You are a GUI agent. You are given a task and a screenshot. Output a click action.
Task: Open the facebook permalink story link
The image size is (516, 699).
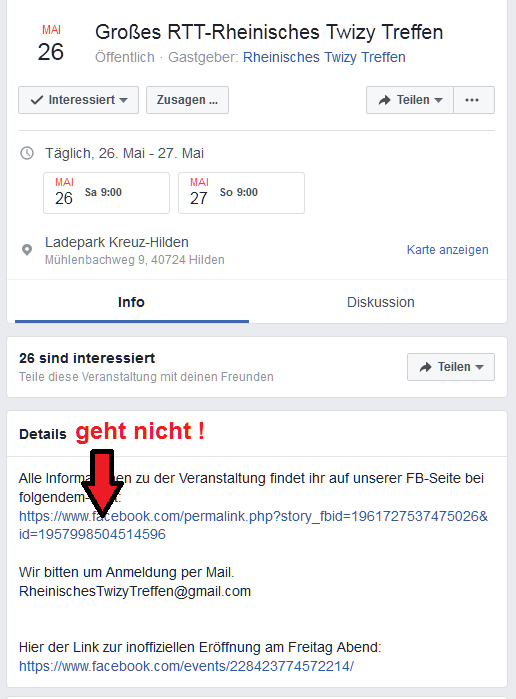[x=253, y=525]
